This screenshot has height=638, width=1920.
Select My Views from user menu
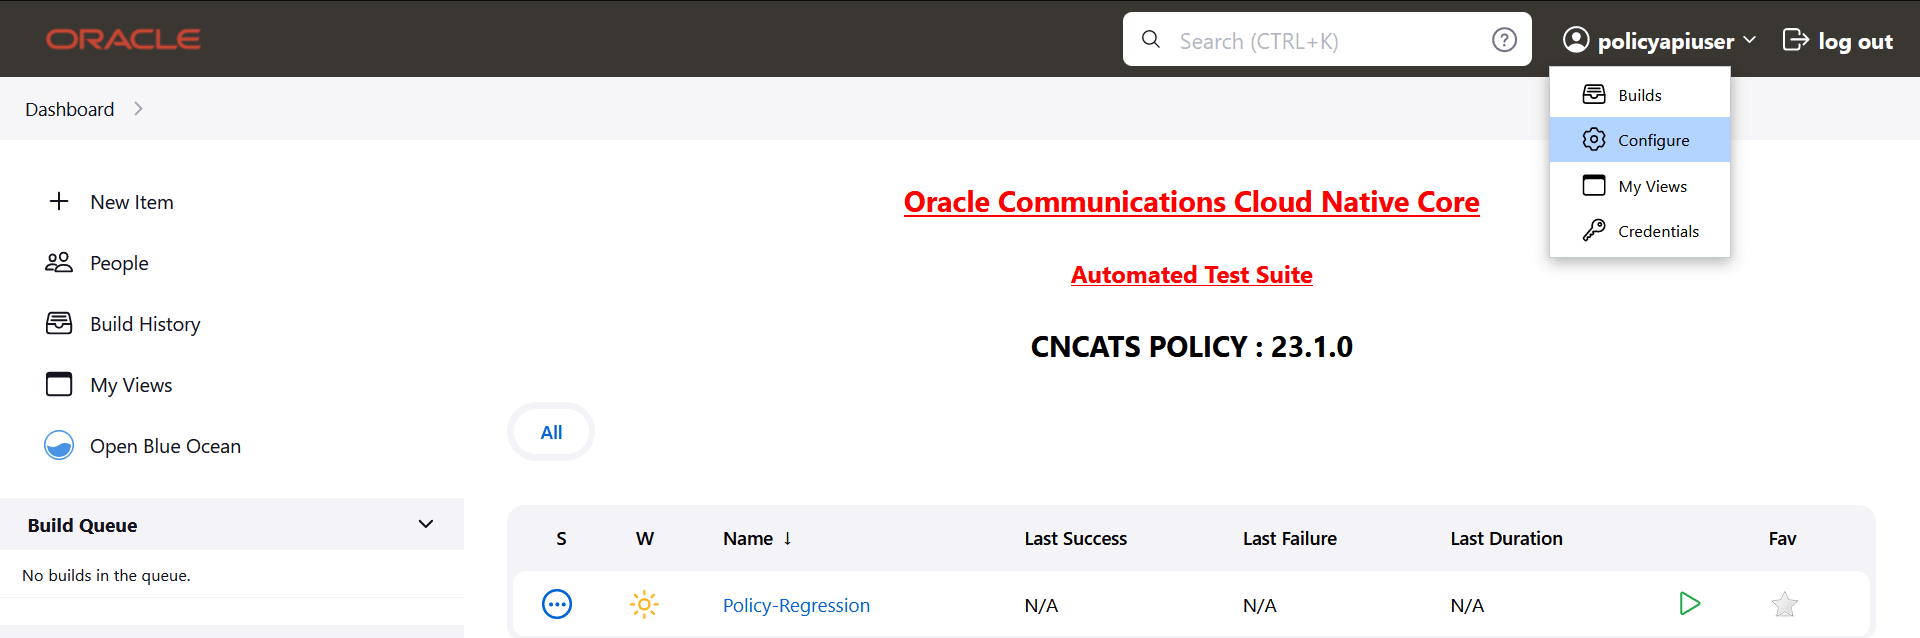click(x=1640, y=186)
